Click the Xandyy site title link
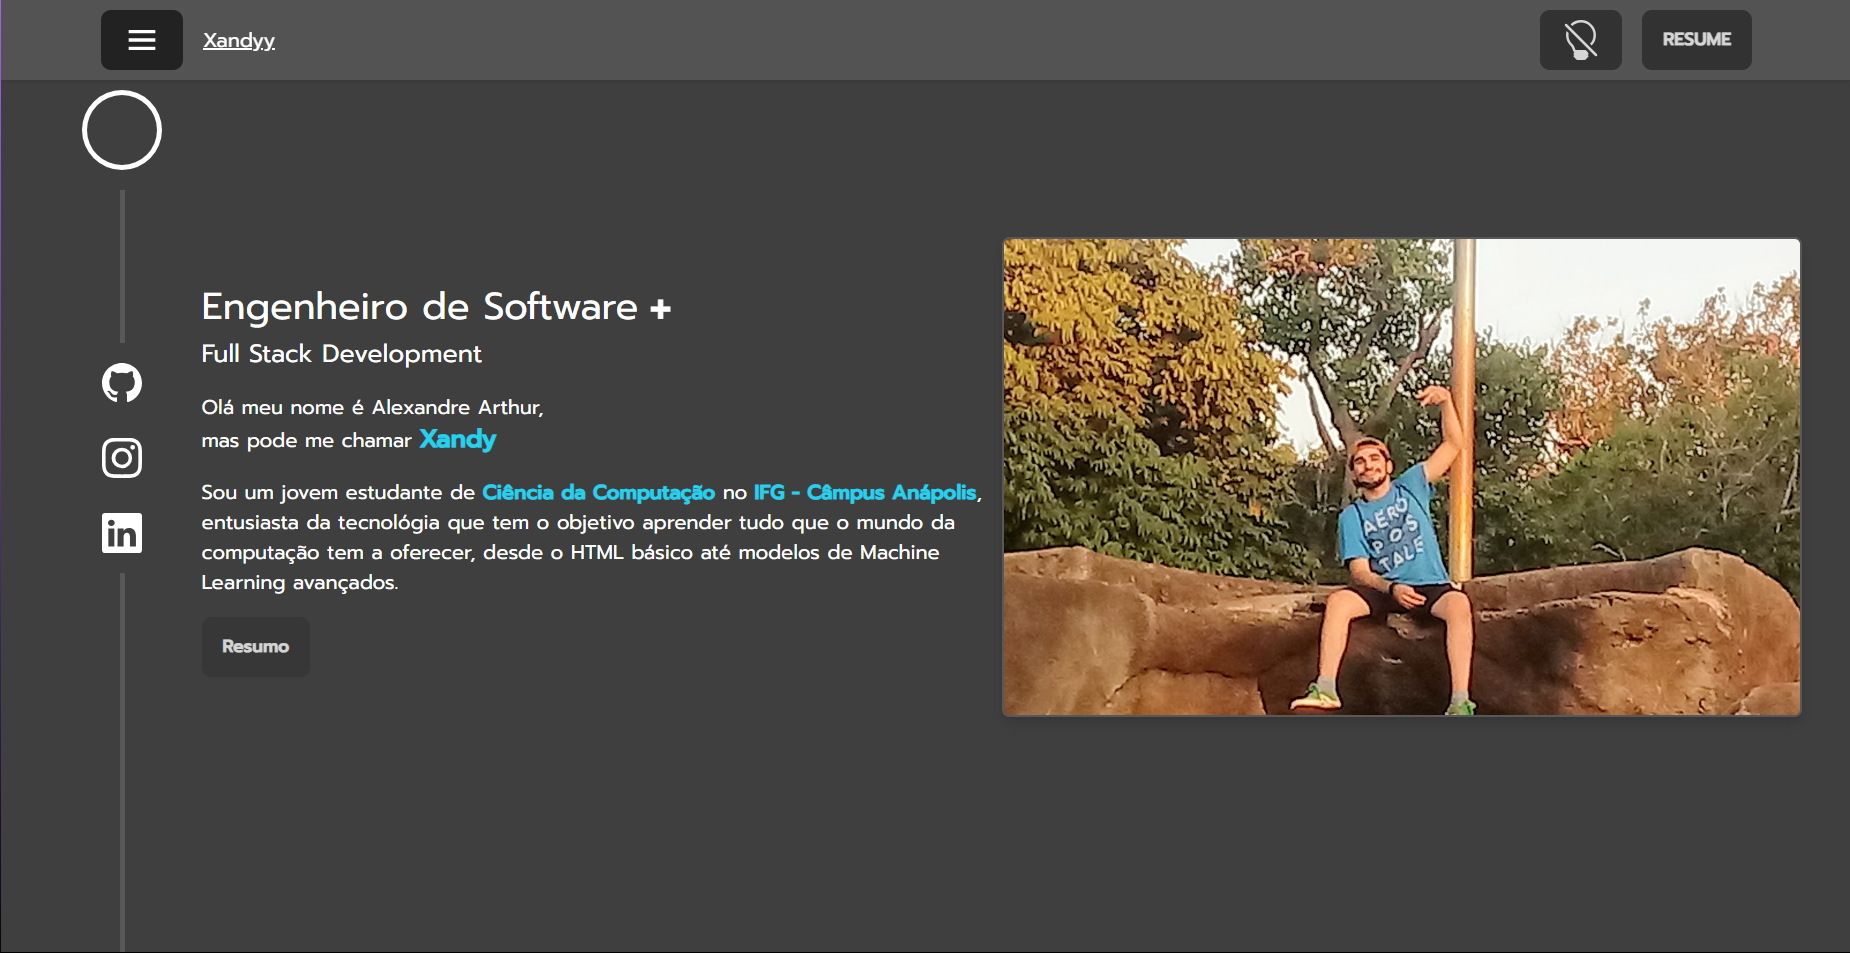 coord(238,40)
